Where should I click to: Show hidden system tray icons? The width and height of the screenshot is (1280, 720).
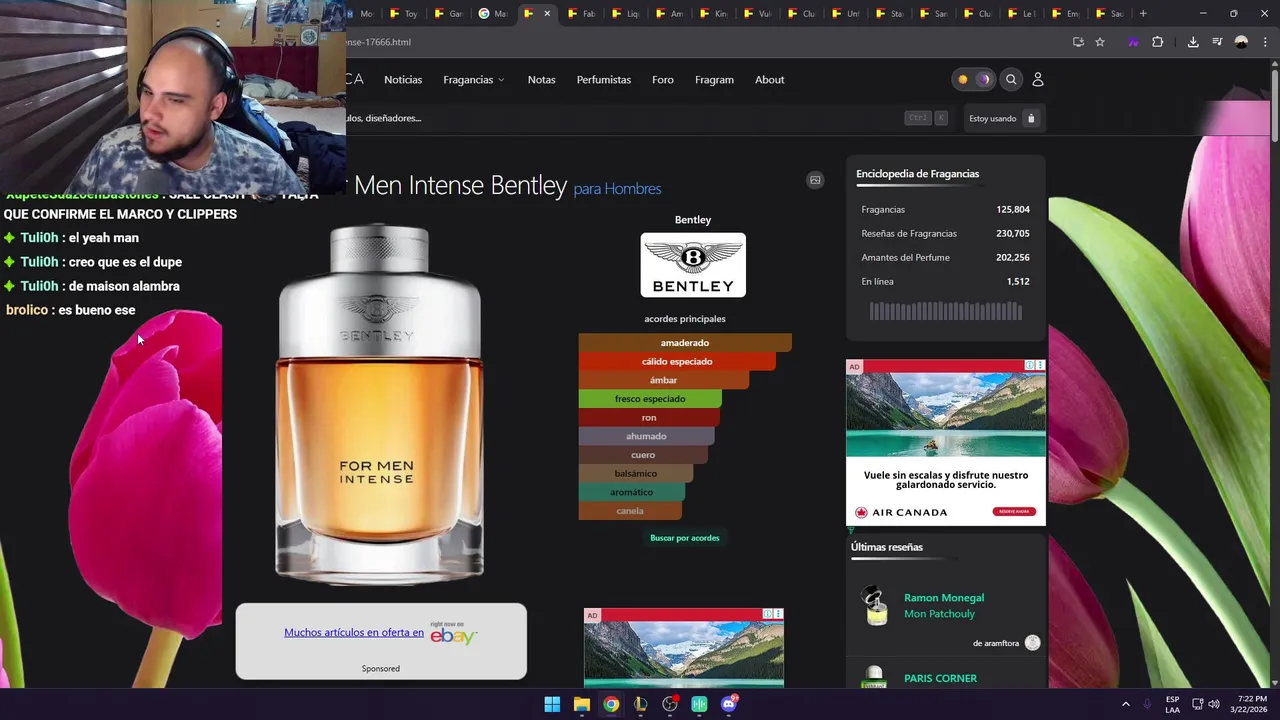1125,704
